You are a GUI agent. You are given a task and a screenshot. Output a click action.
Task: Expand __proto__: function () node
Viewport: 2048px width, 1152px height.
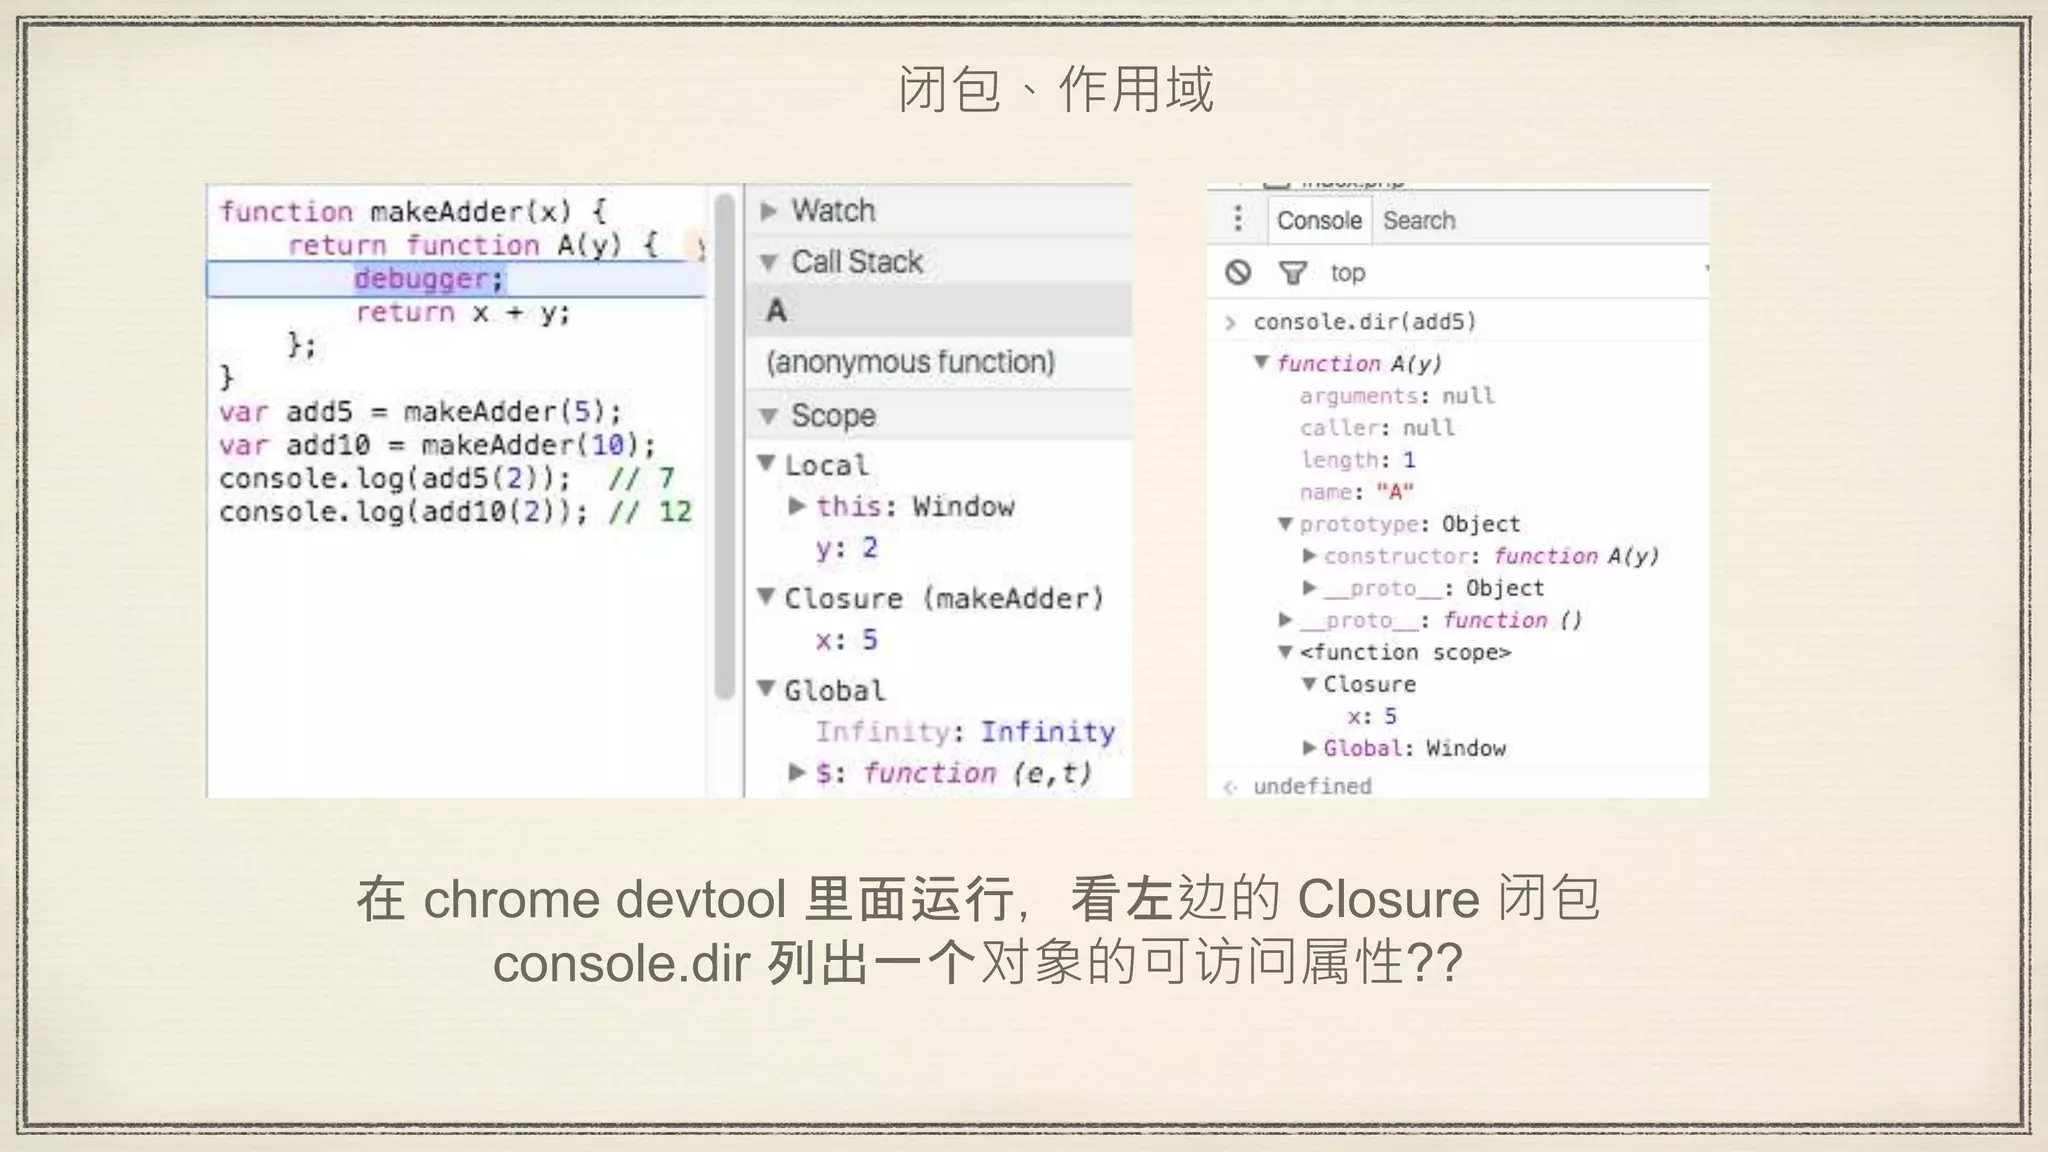click(x=1286, y=619)
